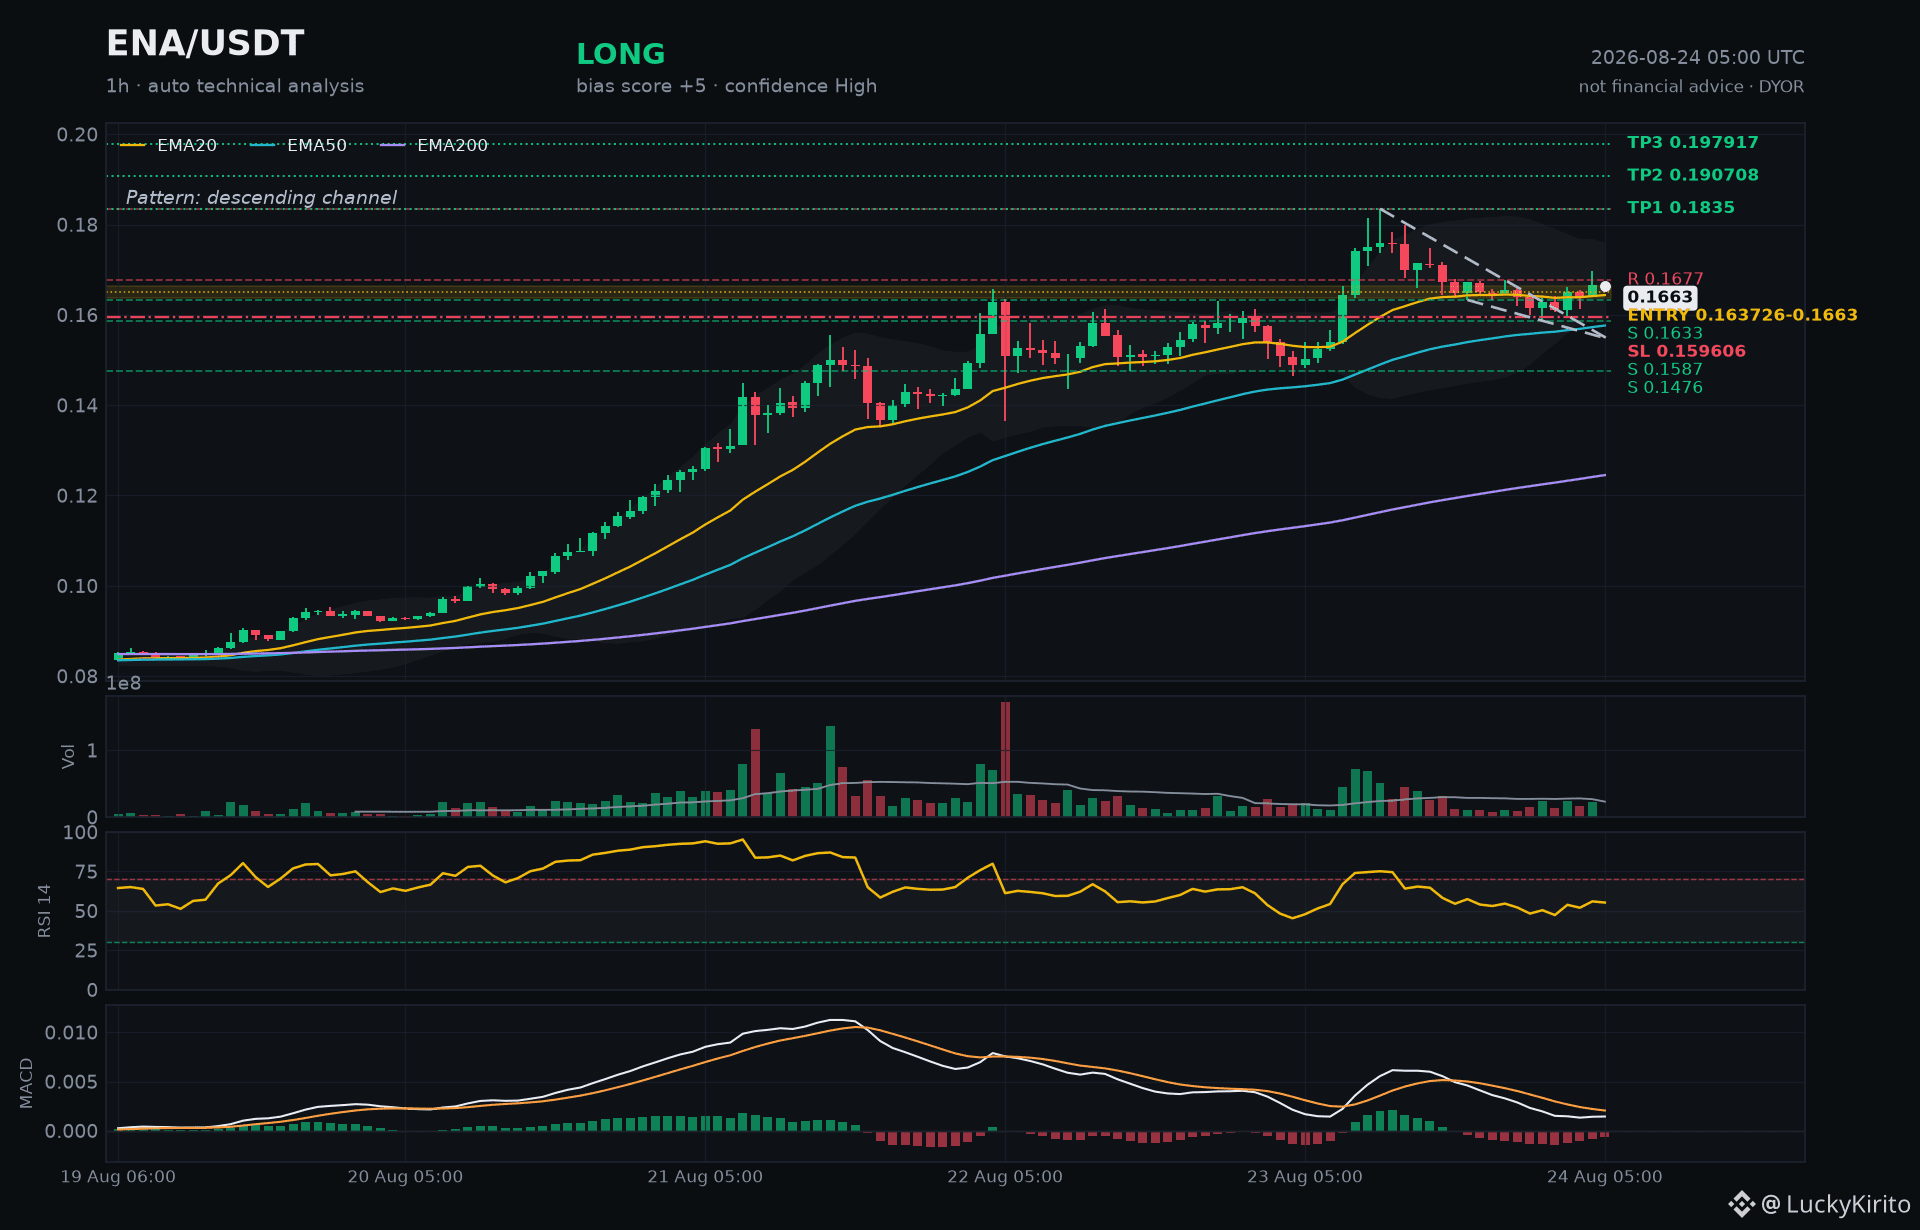Click the 0.005 tick on MACD axis

pyautogui.click(x=72, y=1082)
